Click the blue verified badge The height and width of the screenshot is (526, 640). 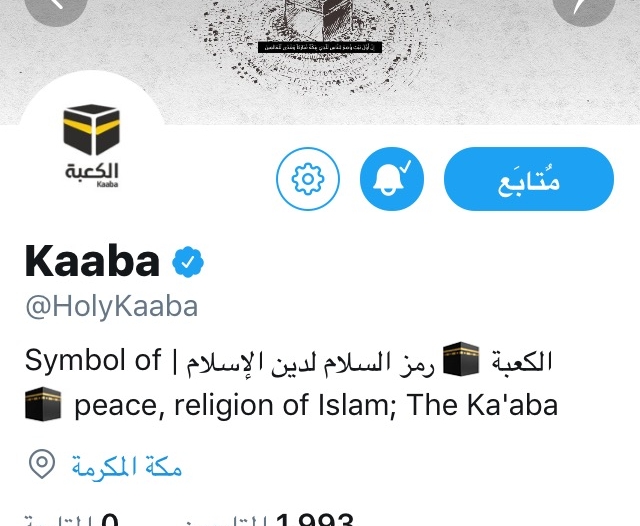pyautogui.click(x=188, y=262)
